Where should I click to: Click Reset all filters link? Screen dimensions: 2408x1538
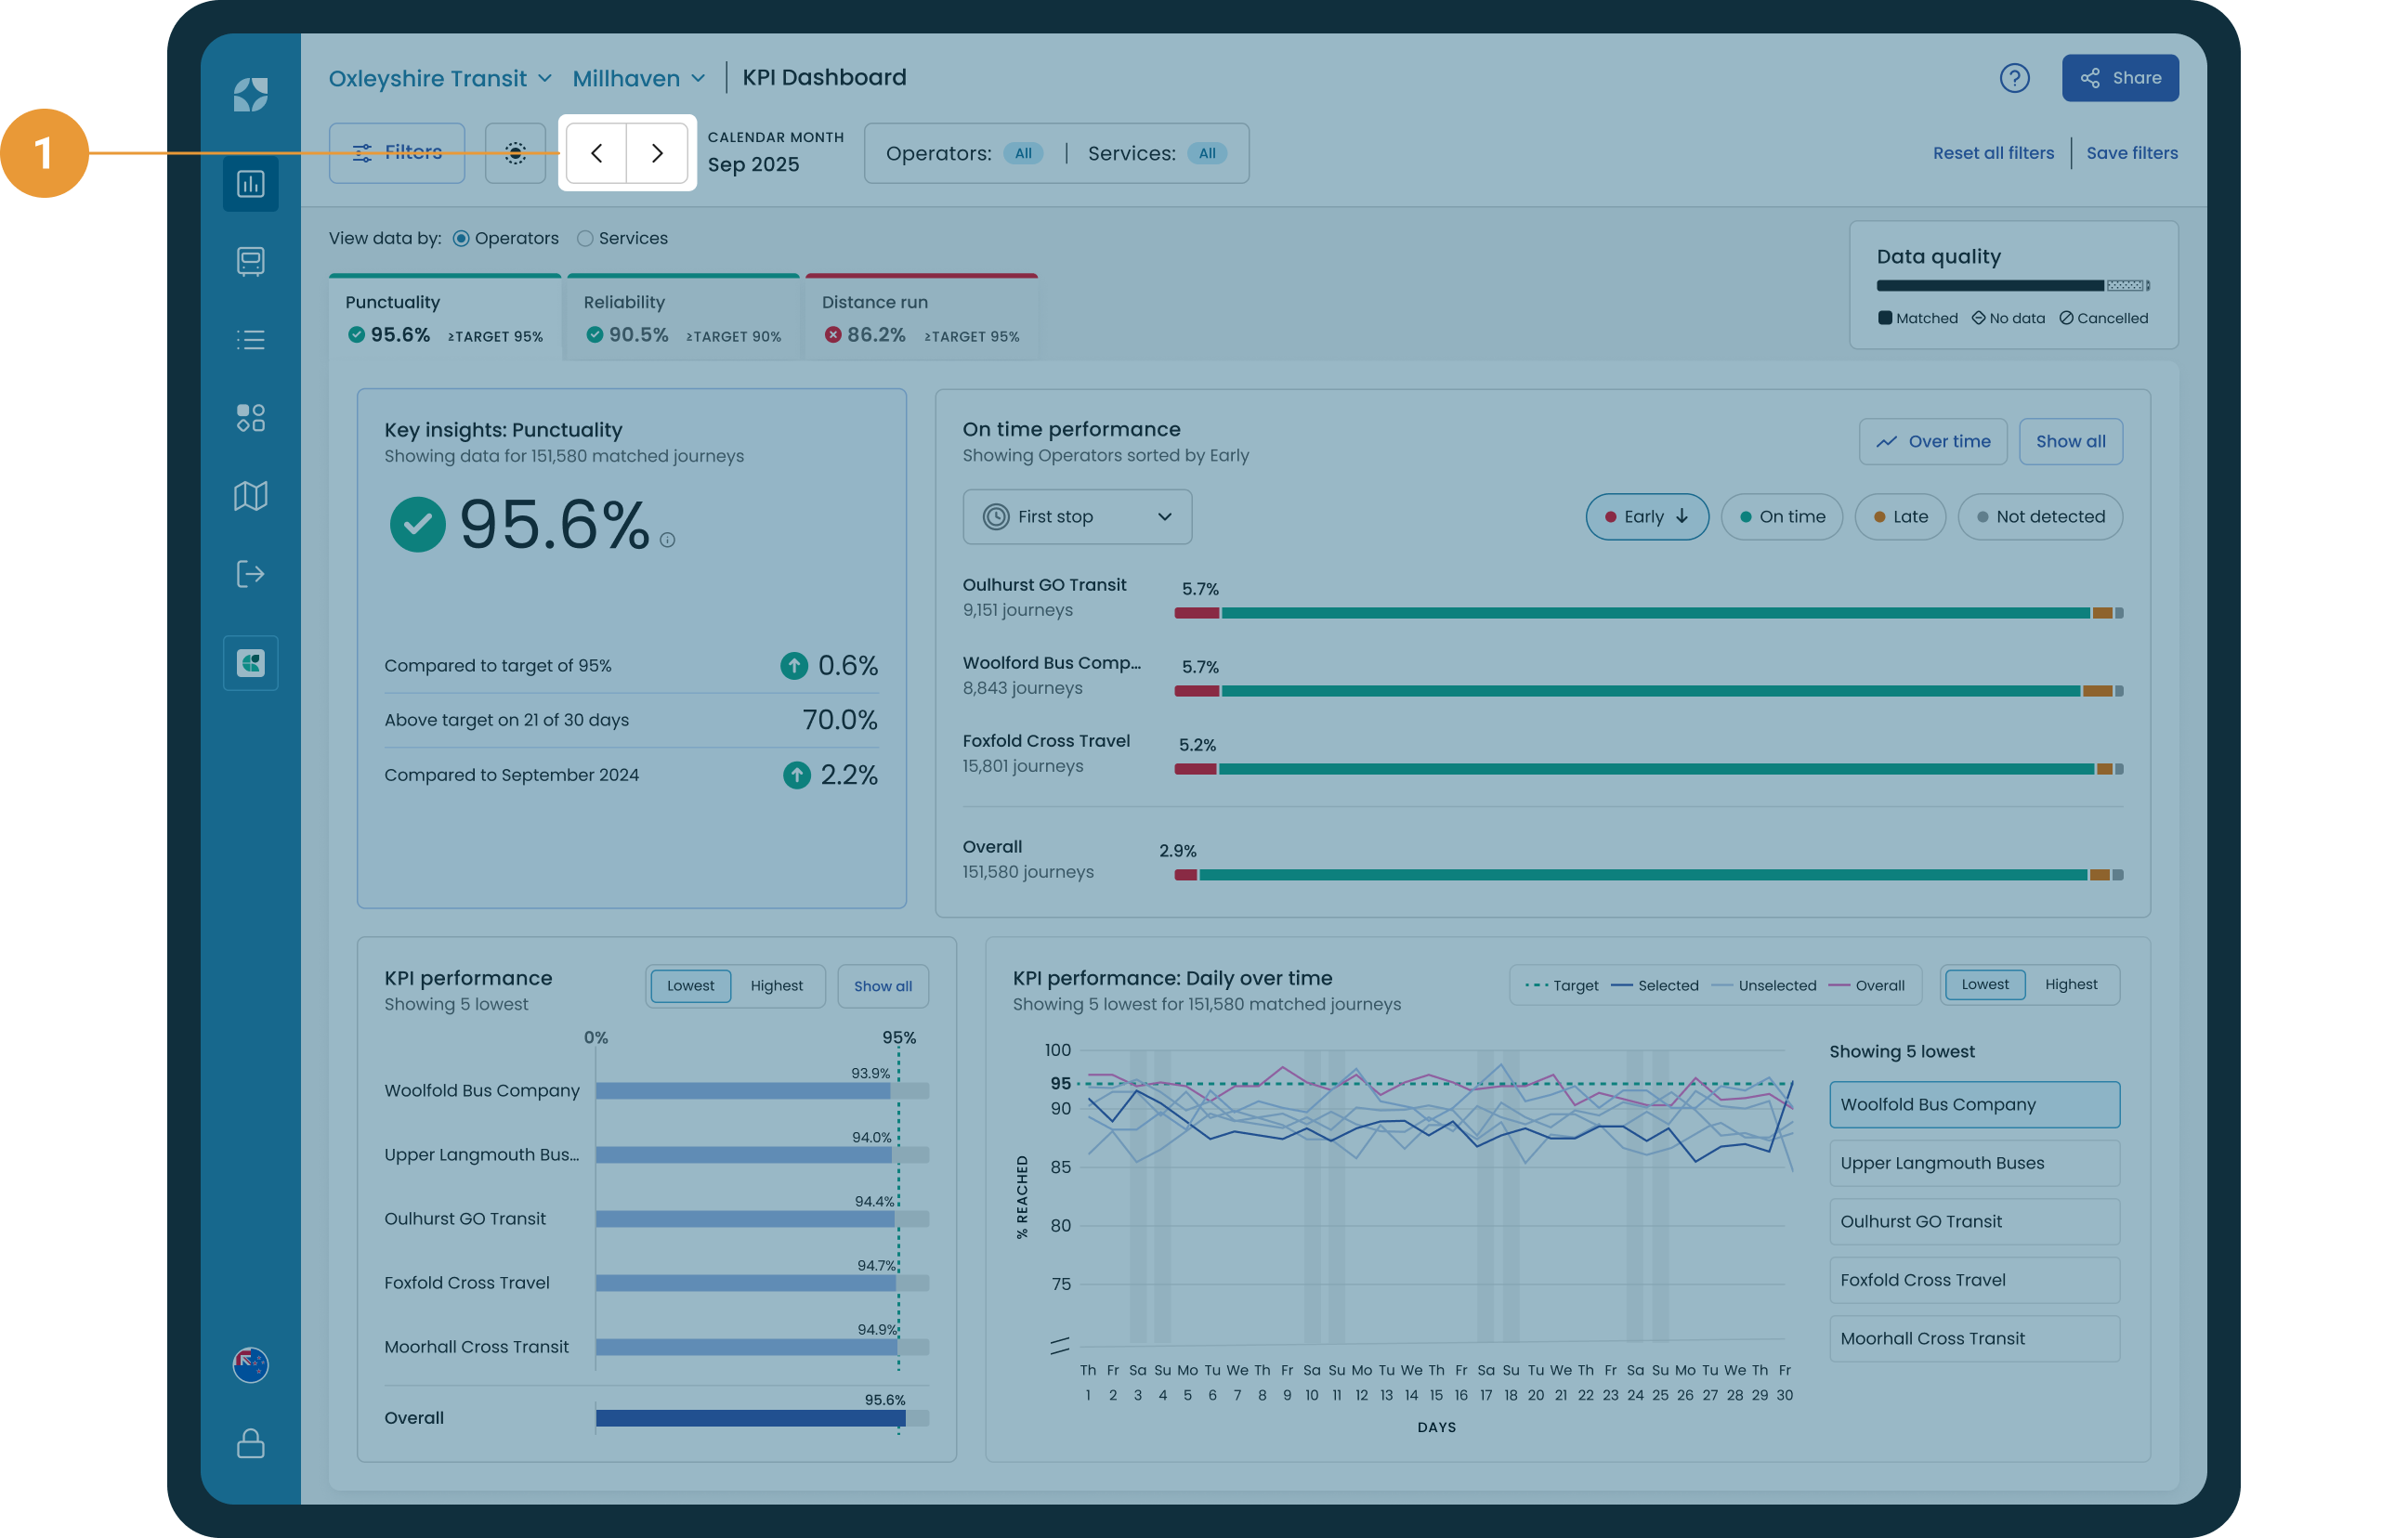tap(1993, 153)
